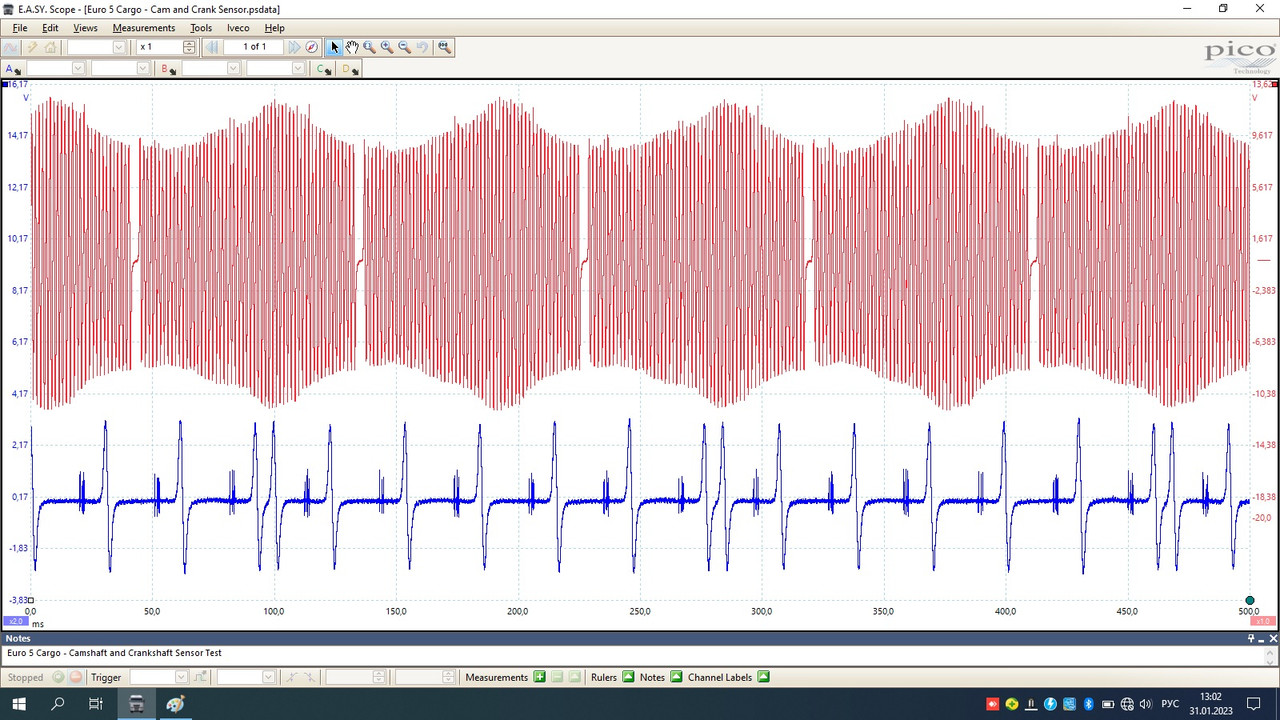1280x720 pixels.
Task: Click blue axis offset marker at -3,83
Action: pos(31,601)
